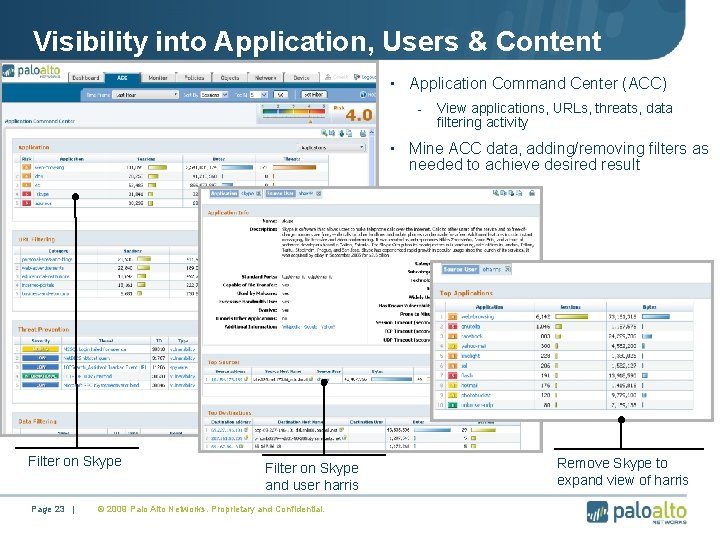Click the informational severity badge
This screenshot has height=540, width=720.
coord(40,377)
